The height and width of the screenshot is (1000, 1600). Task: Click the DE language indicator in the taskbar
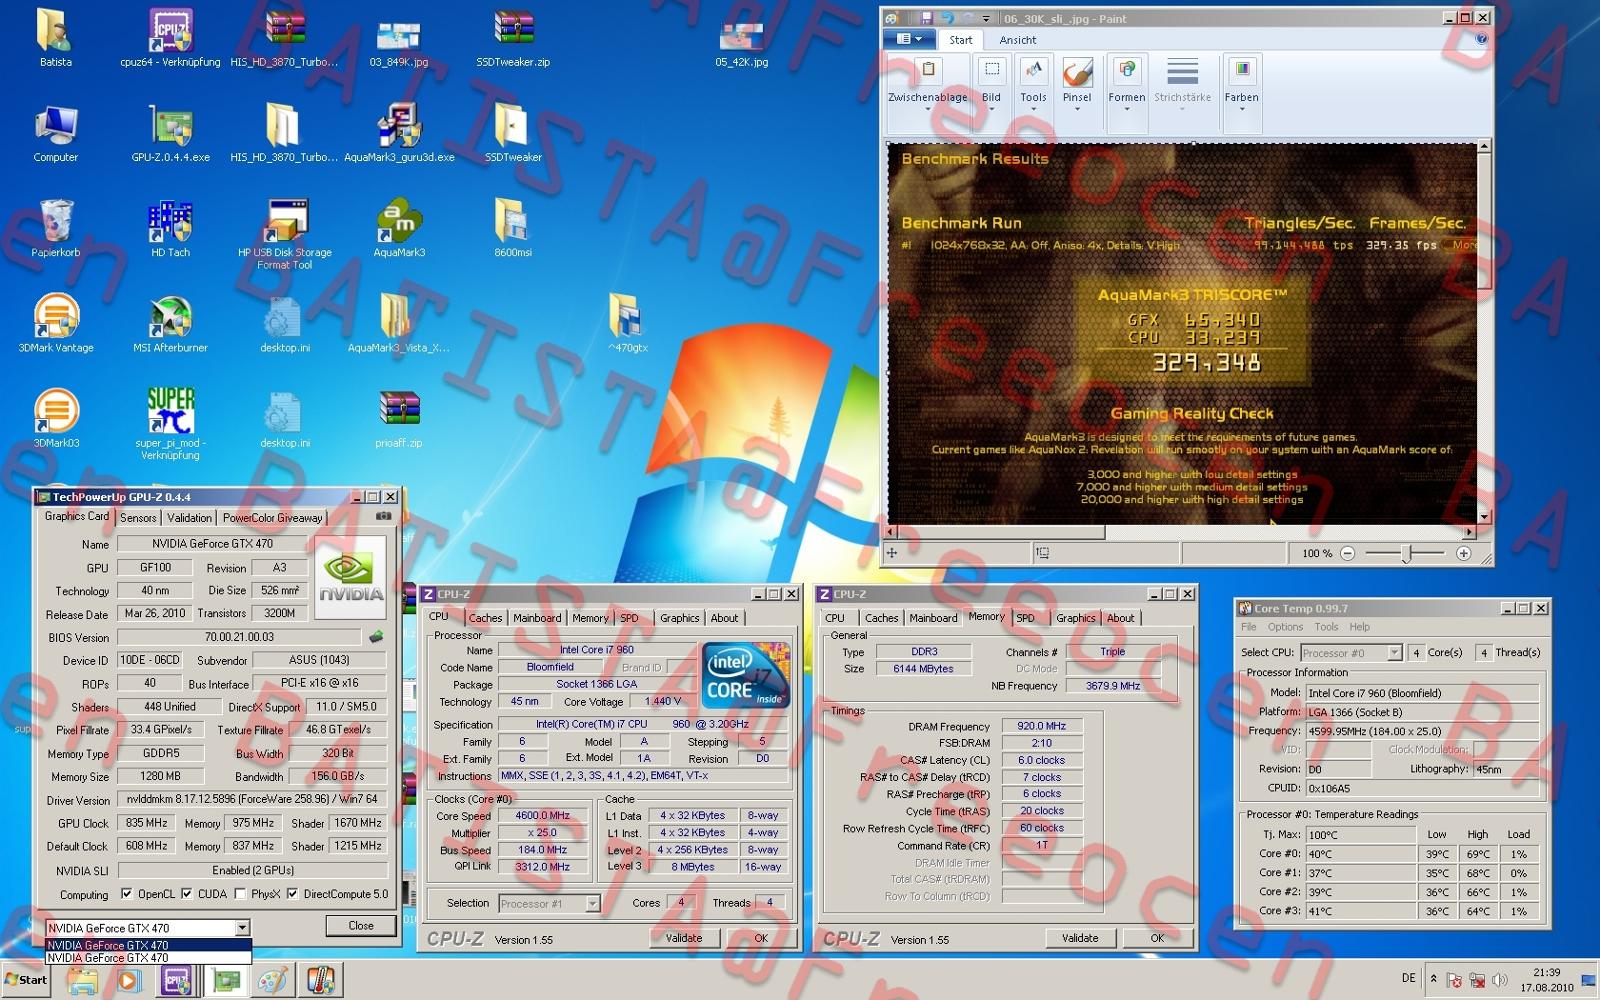pyautogui.click(x=1408, y=979)
